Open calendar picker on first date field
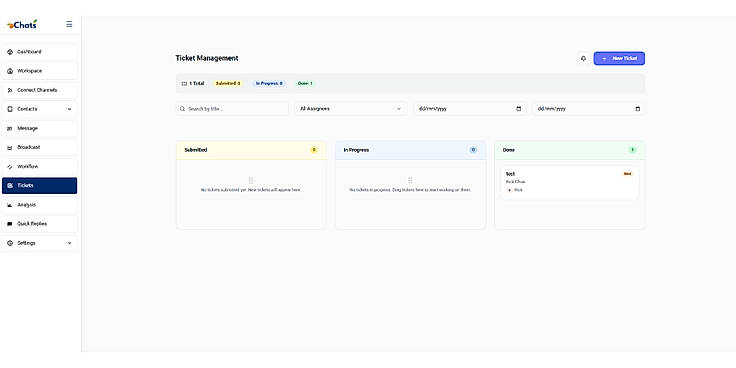The height and width of the screenshot is (368, 736). 519,108
